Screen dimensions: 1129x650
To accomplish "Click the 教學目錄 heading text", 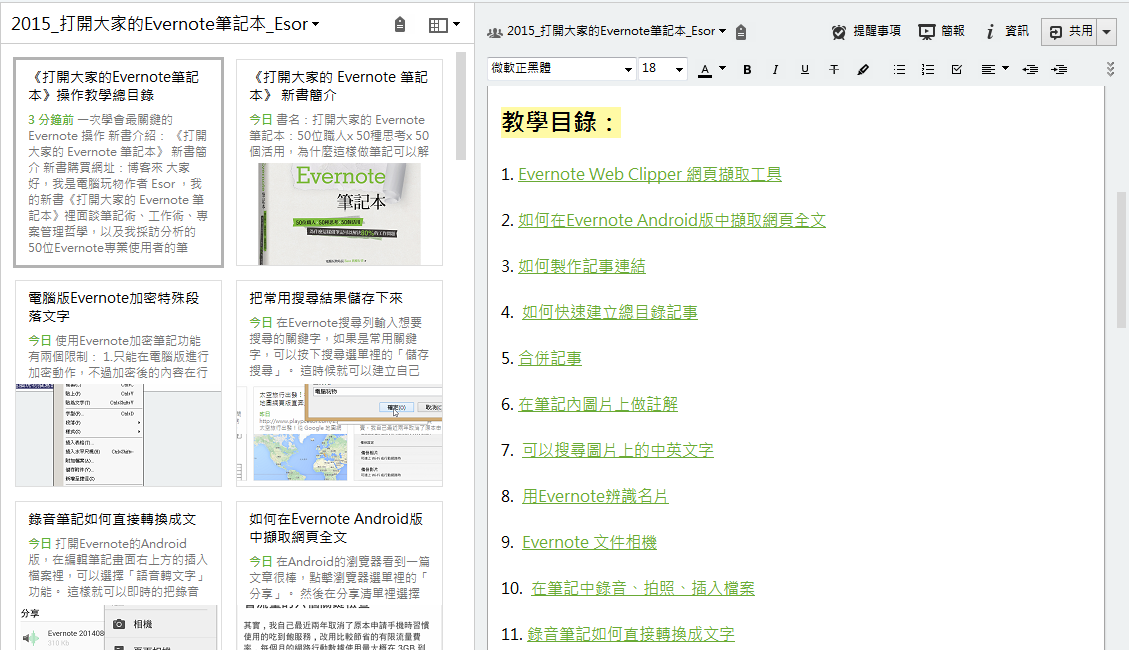I will coord(561,122).
